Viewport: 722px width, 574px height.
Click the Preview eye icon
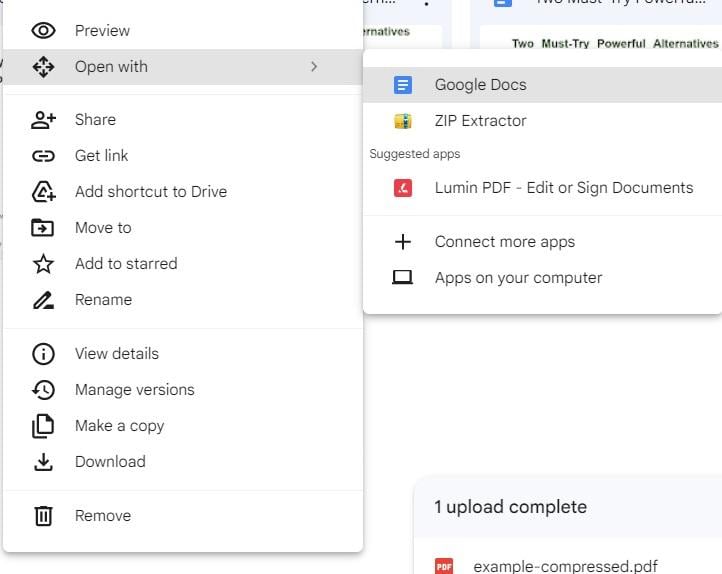(43, 31)
